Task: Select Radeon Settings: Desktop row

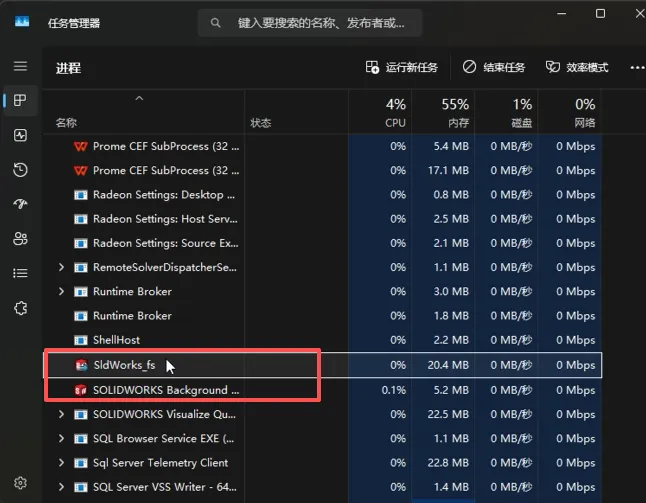Action: pyautogui.click(x=323, y=195)
